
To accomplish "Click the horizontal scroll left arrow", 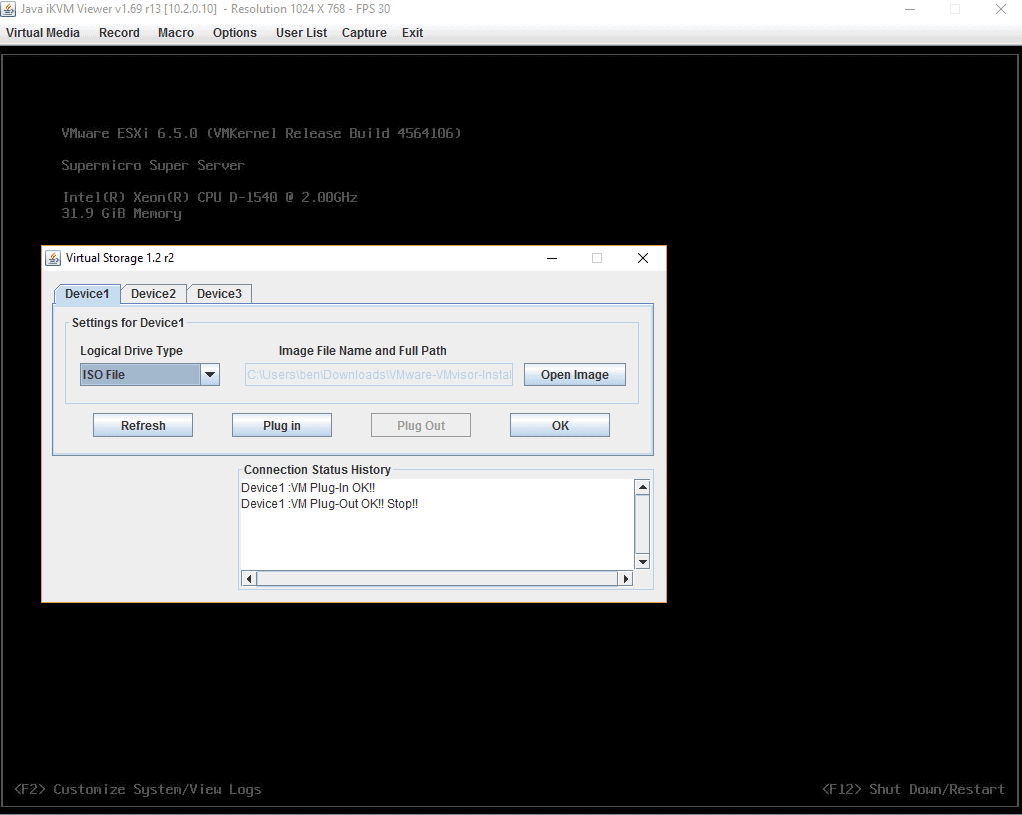I will 249,578.
